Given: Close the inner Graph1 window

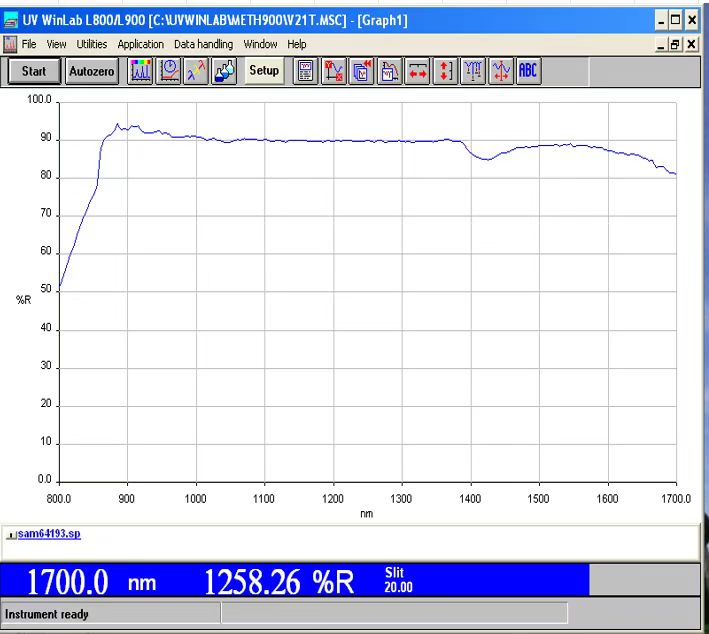Looking at the screenshot, I should click(691, 44).
